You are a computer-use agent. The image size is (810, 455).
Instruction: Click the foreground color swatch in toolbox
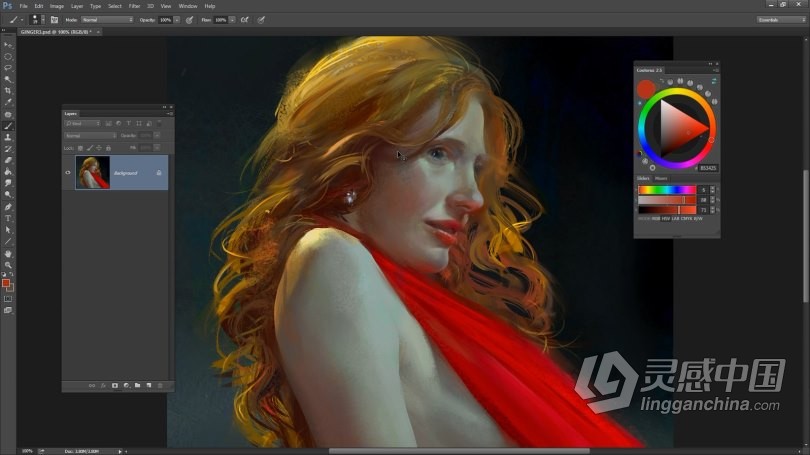pos(6,283)
